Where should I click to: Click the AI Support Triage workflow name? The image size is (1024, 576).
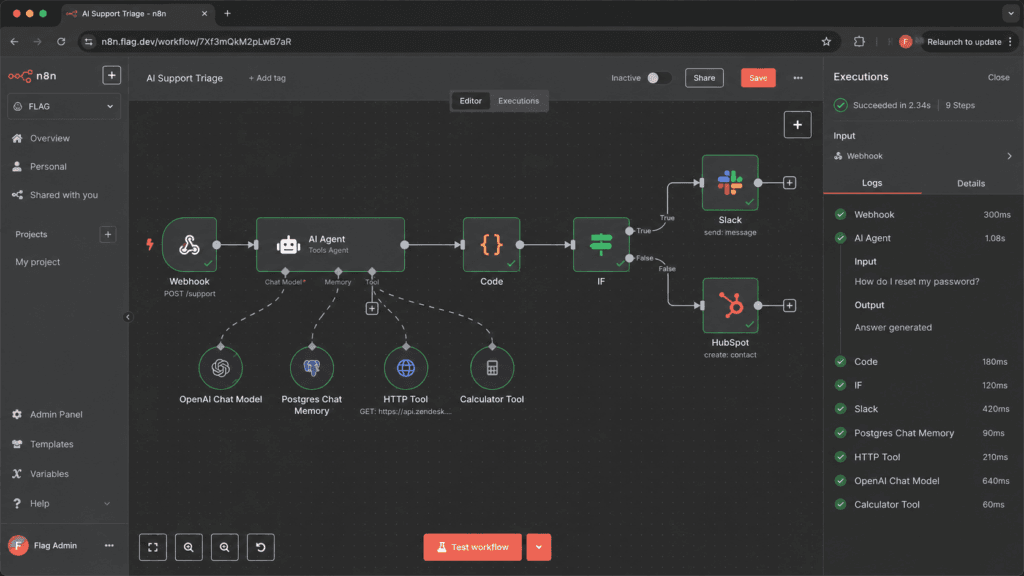[x=184, y=78]
